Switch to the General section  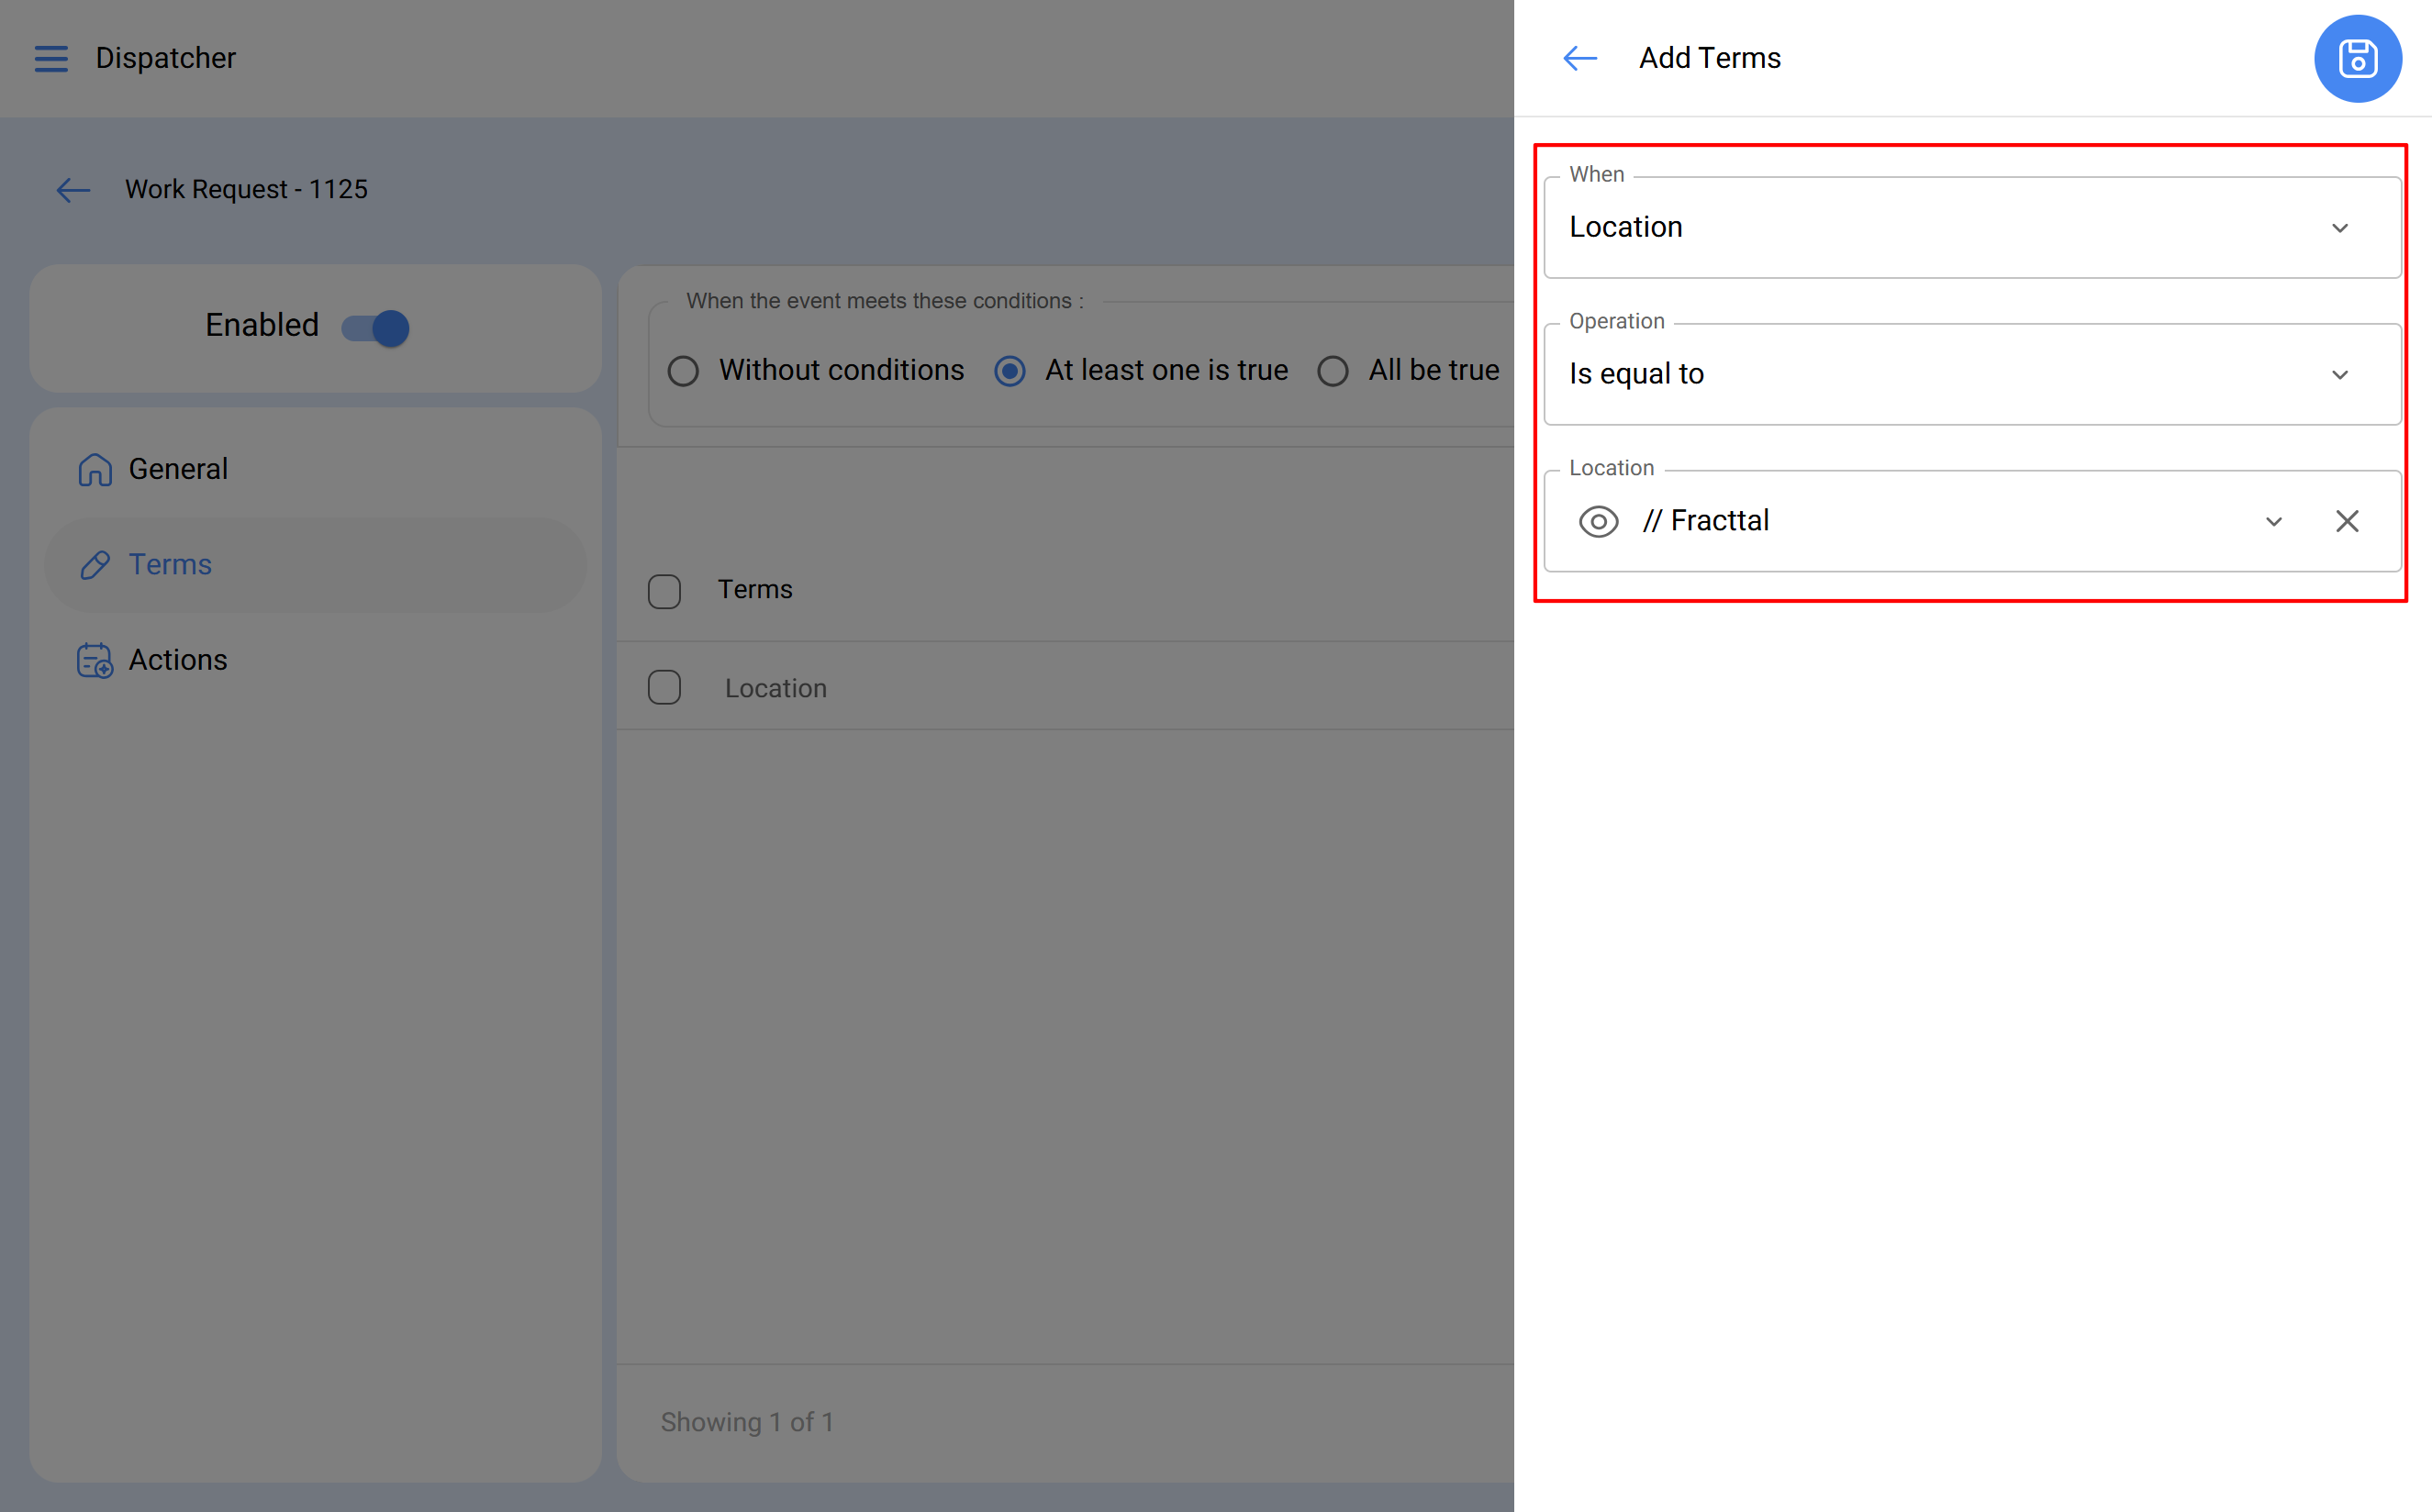point(178,469)
